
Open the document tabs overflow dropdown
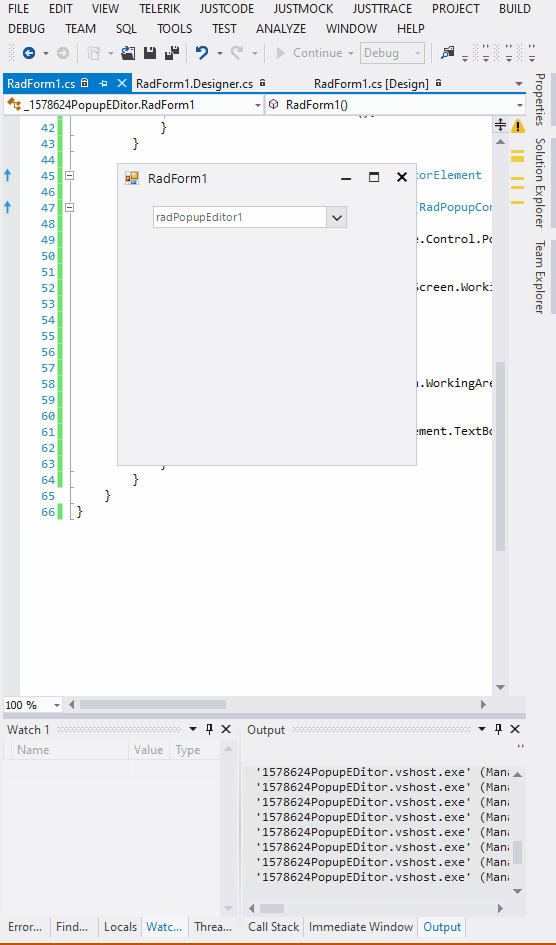pos(519,84)
